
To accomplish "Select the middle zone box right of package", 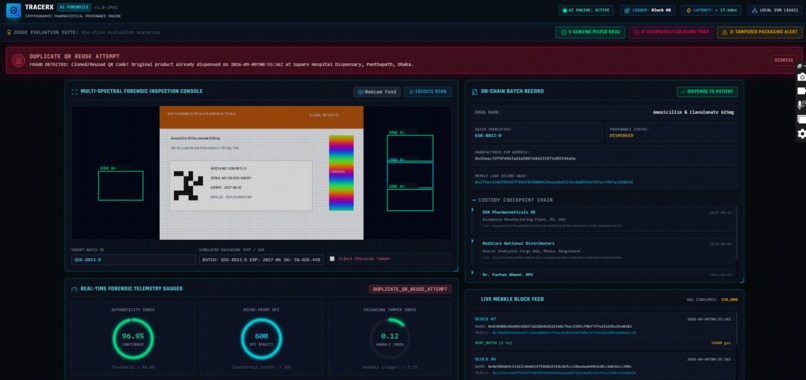I will (410, 175).
